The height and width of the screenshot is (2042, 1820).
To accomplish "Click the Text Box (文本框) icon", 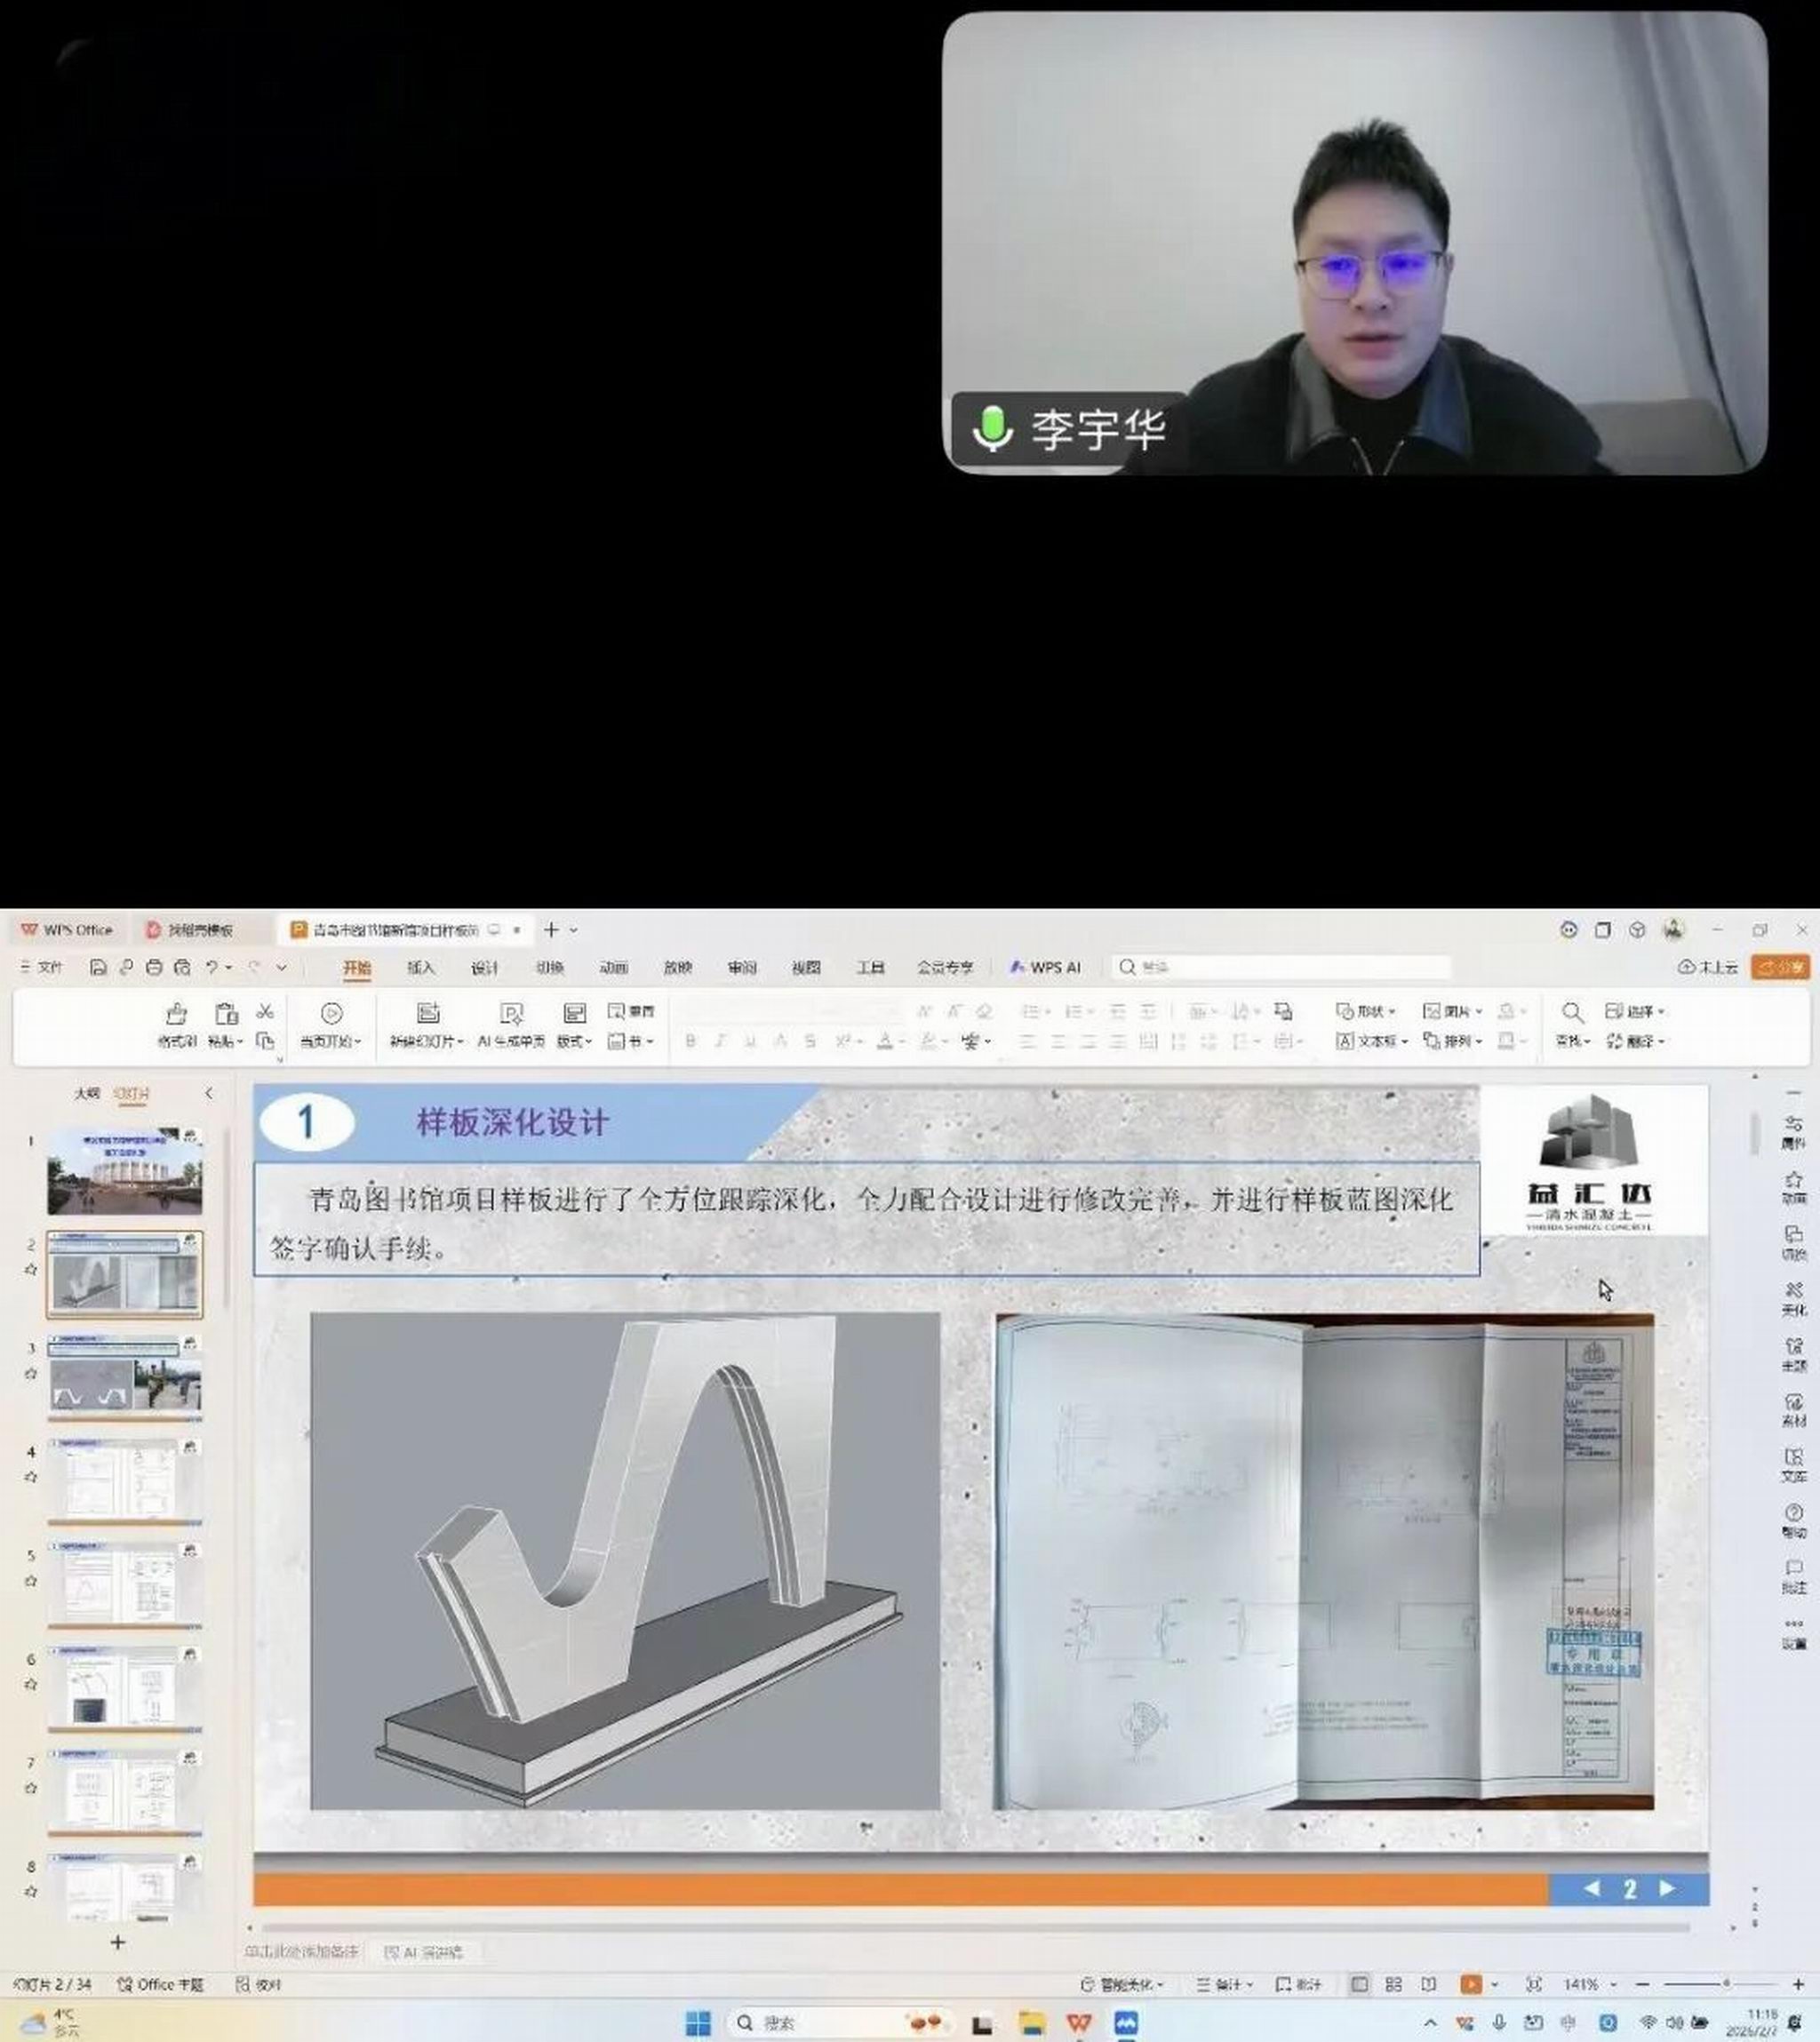I will pos(1346,1041).
